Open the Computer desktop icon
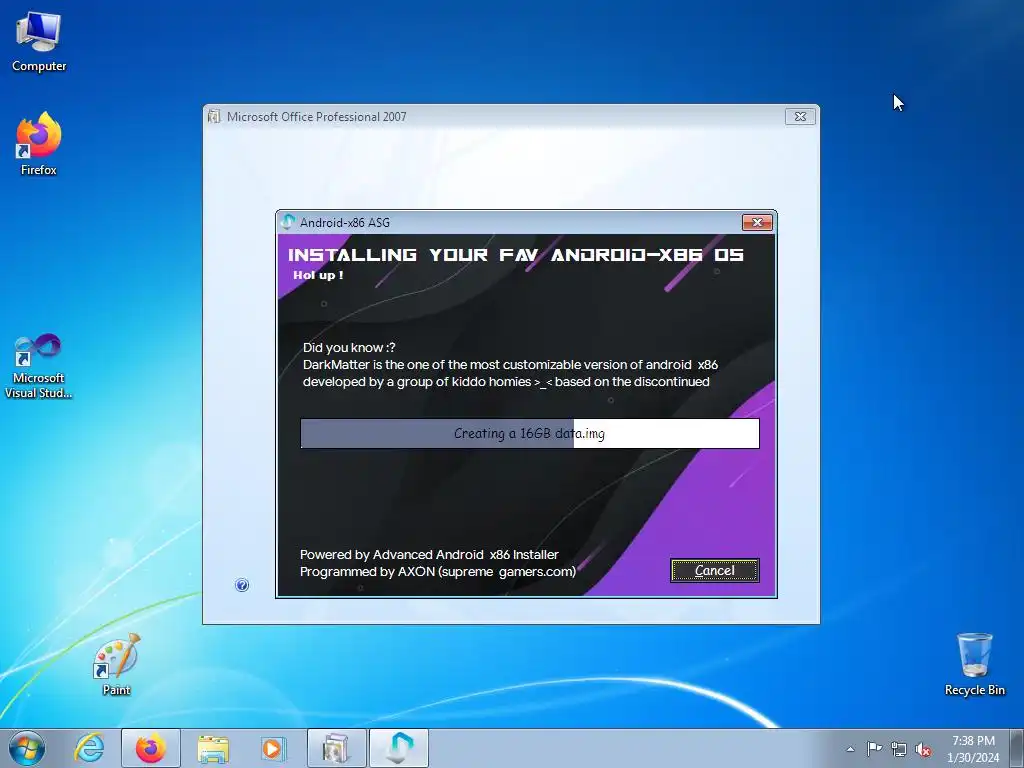1024x768 pixels. pyautogui.click(x=39, y=42)
